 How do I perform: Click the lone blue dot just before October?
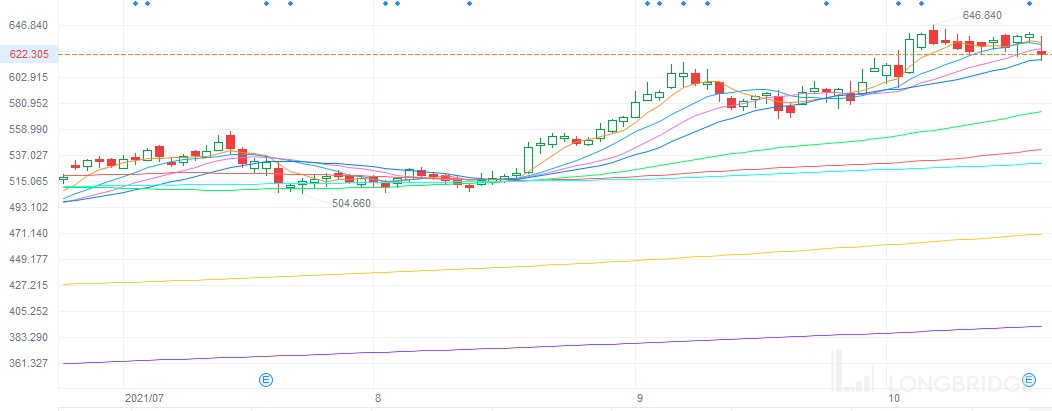click(x=827, y=4)
